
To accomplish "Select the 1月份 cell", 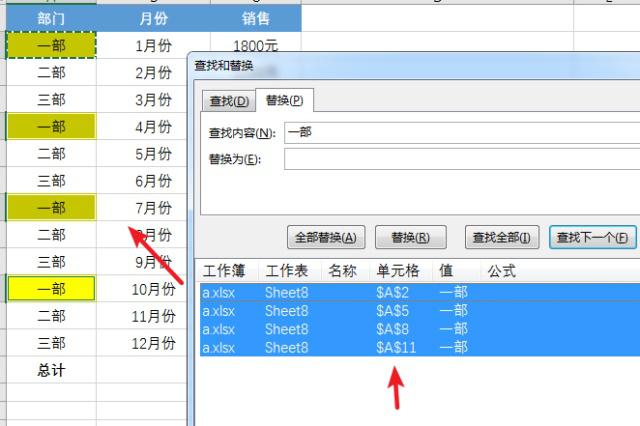I will 153,46.
